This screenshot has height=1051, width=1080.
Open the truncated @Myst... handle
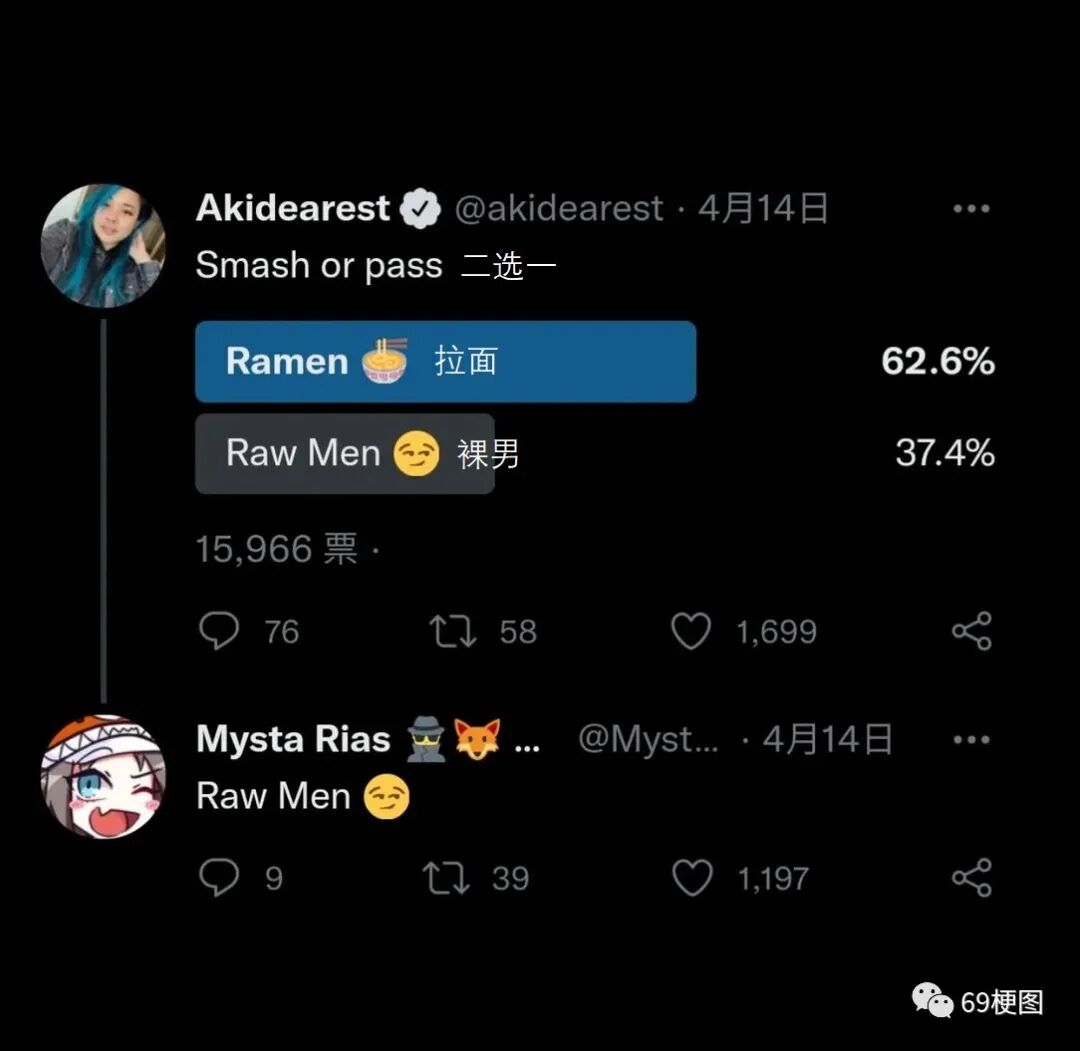648,740
